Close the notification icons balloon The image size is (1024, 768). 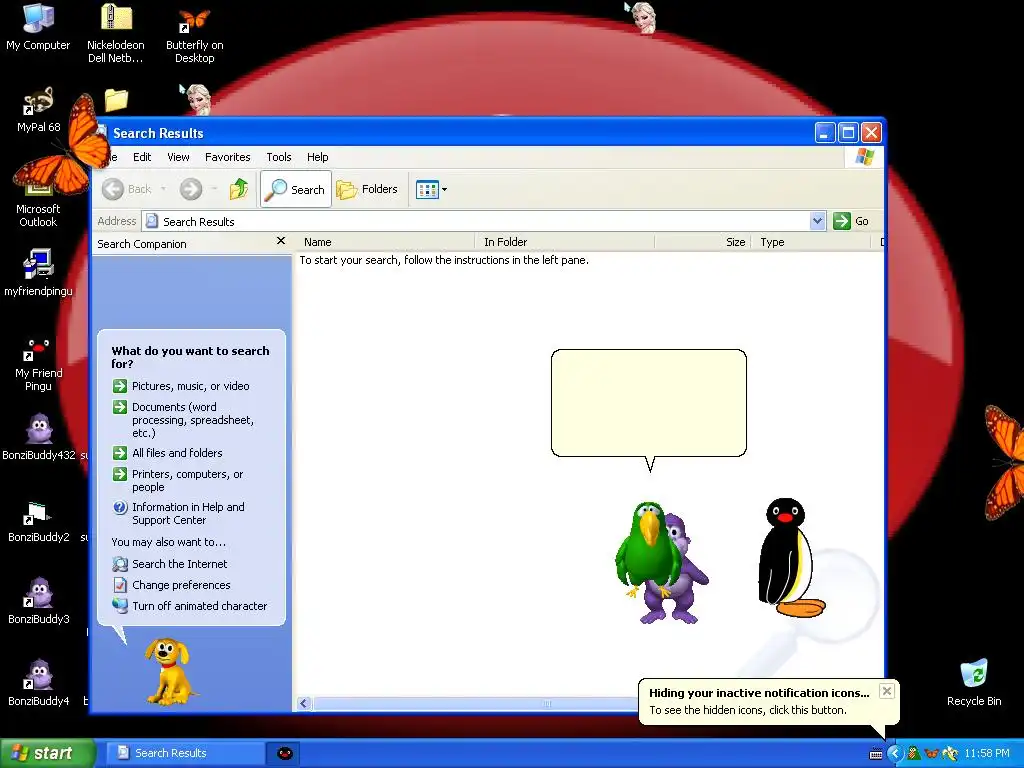coord(886,691)
